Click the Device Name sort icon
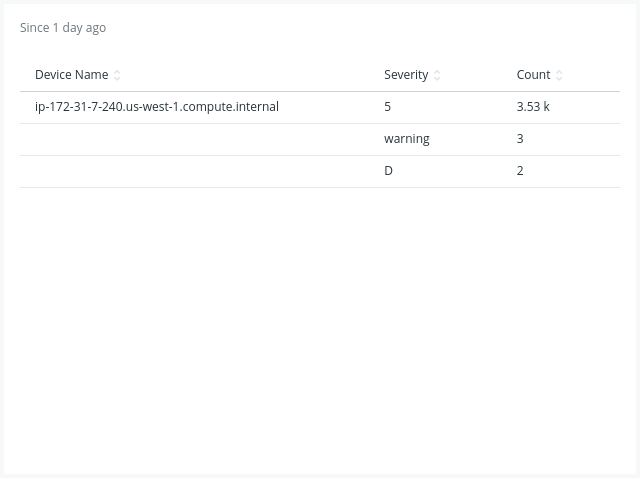 click(117, 75)
